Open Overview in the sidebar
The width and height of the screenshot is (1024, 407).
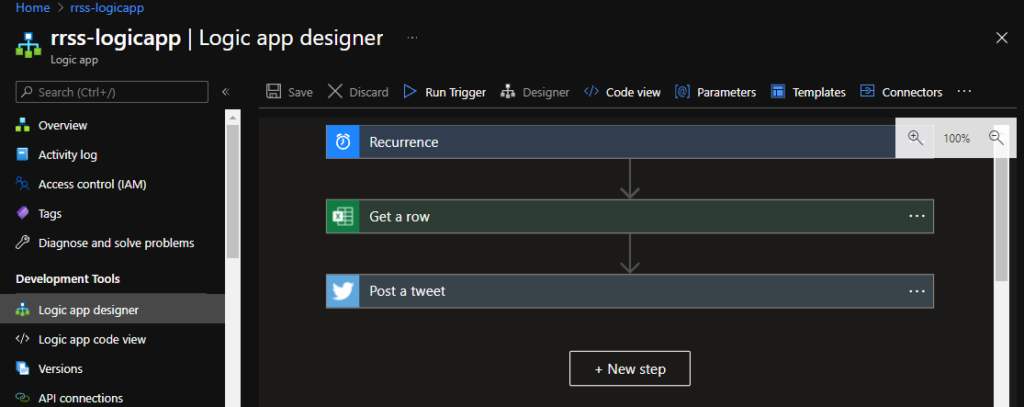click(63, 125)
